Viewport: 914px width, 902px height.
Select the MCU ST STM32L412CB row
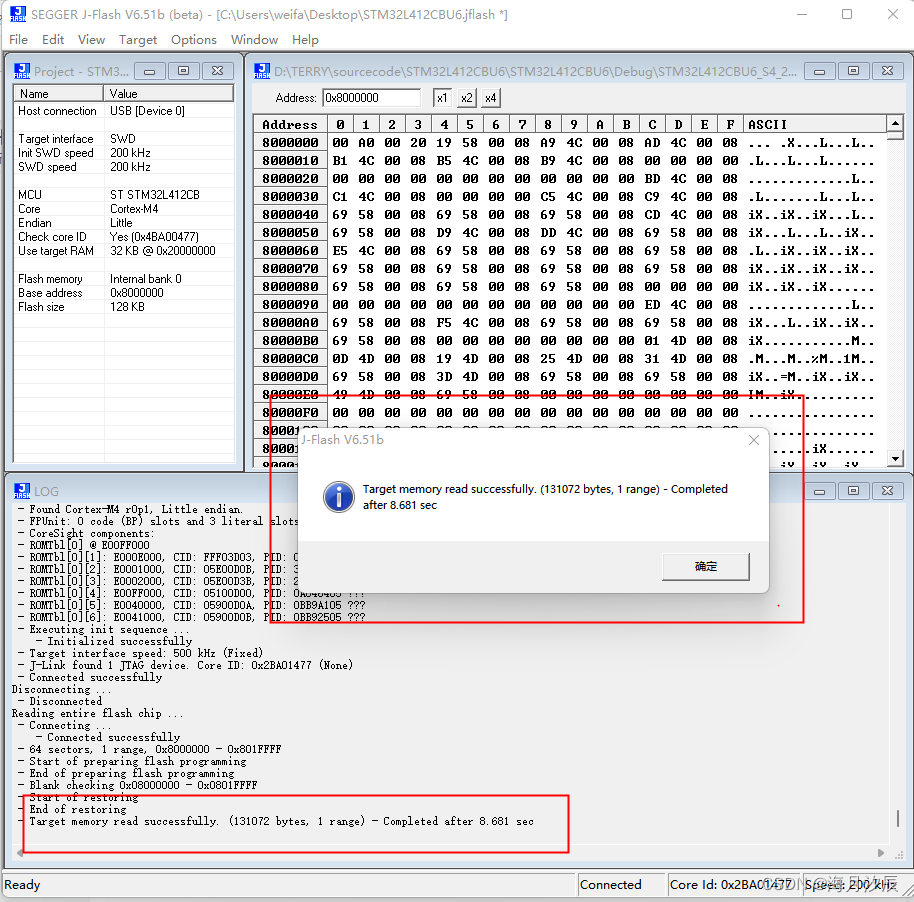point(124,195)
